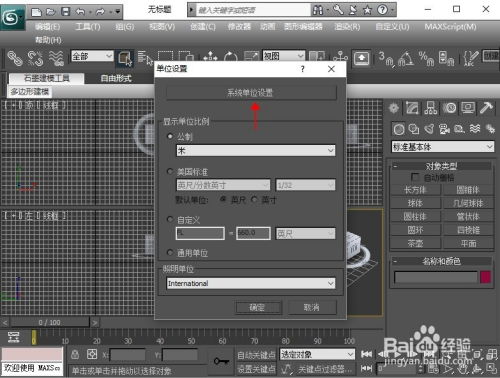
Task: Open the Utilities hammer panel
Action: pos(486,108)
